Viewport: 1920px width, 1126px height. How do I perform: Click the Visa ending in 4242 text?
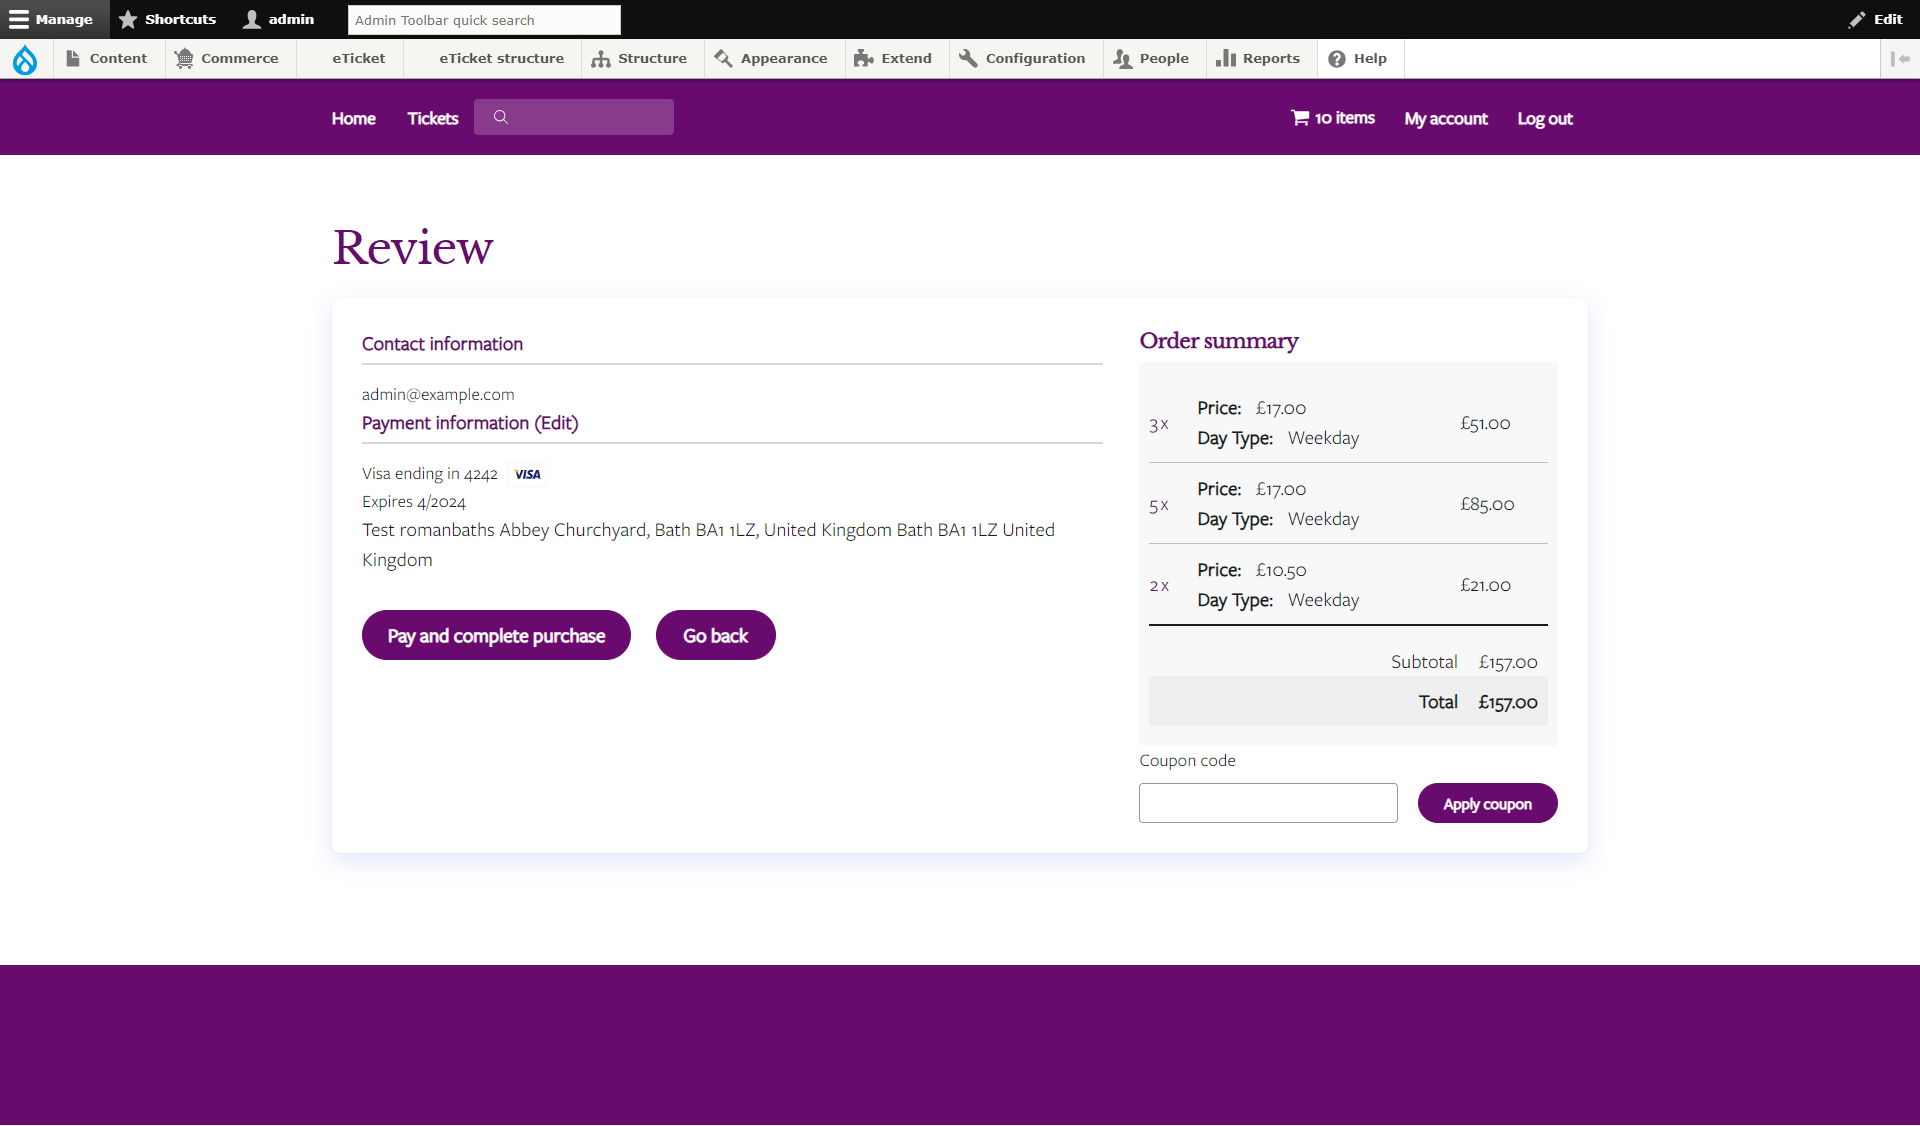pyautogui.click(x=430, y=474)
